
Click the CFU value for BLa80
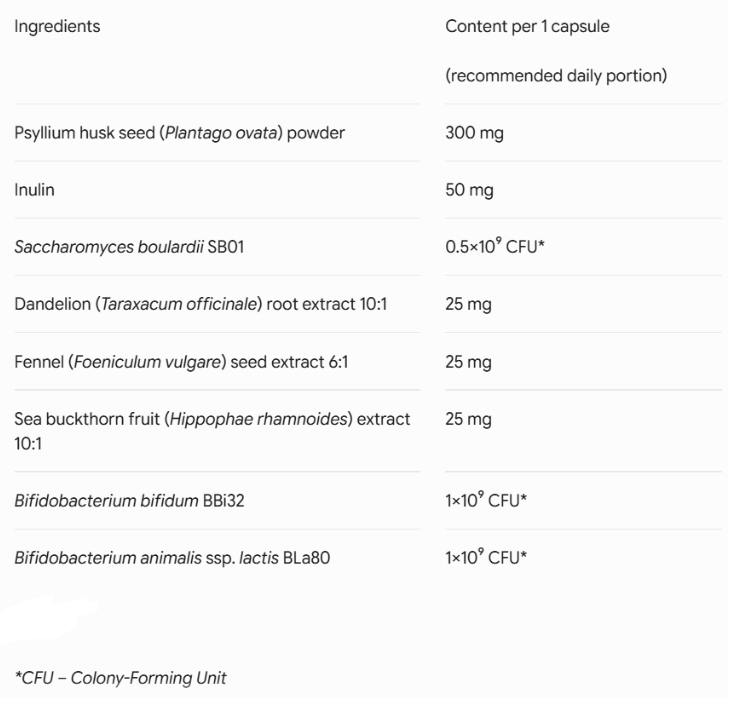pos(486,557)
